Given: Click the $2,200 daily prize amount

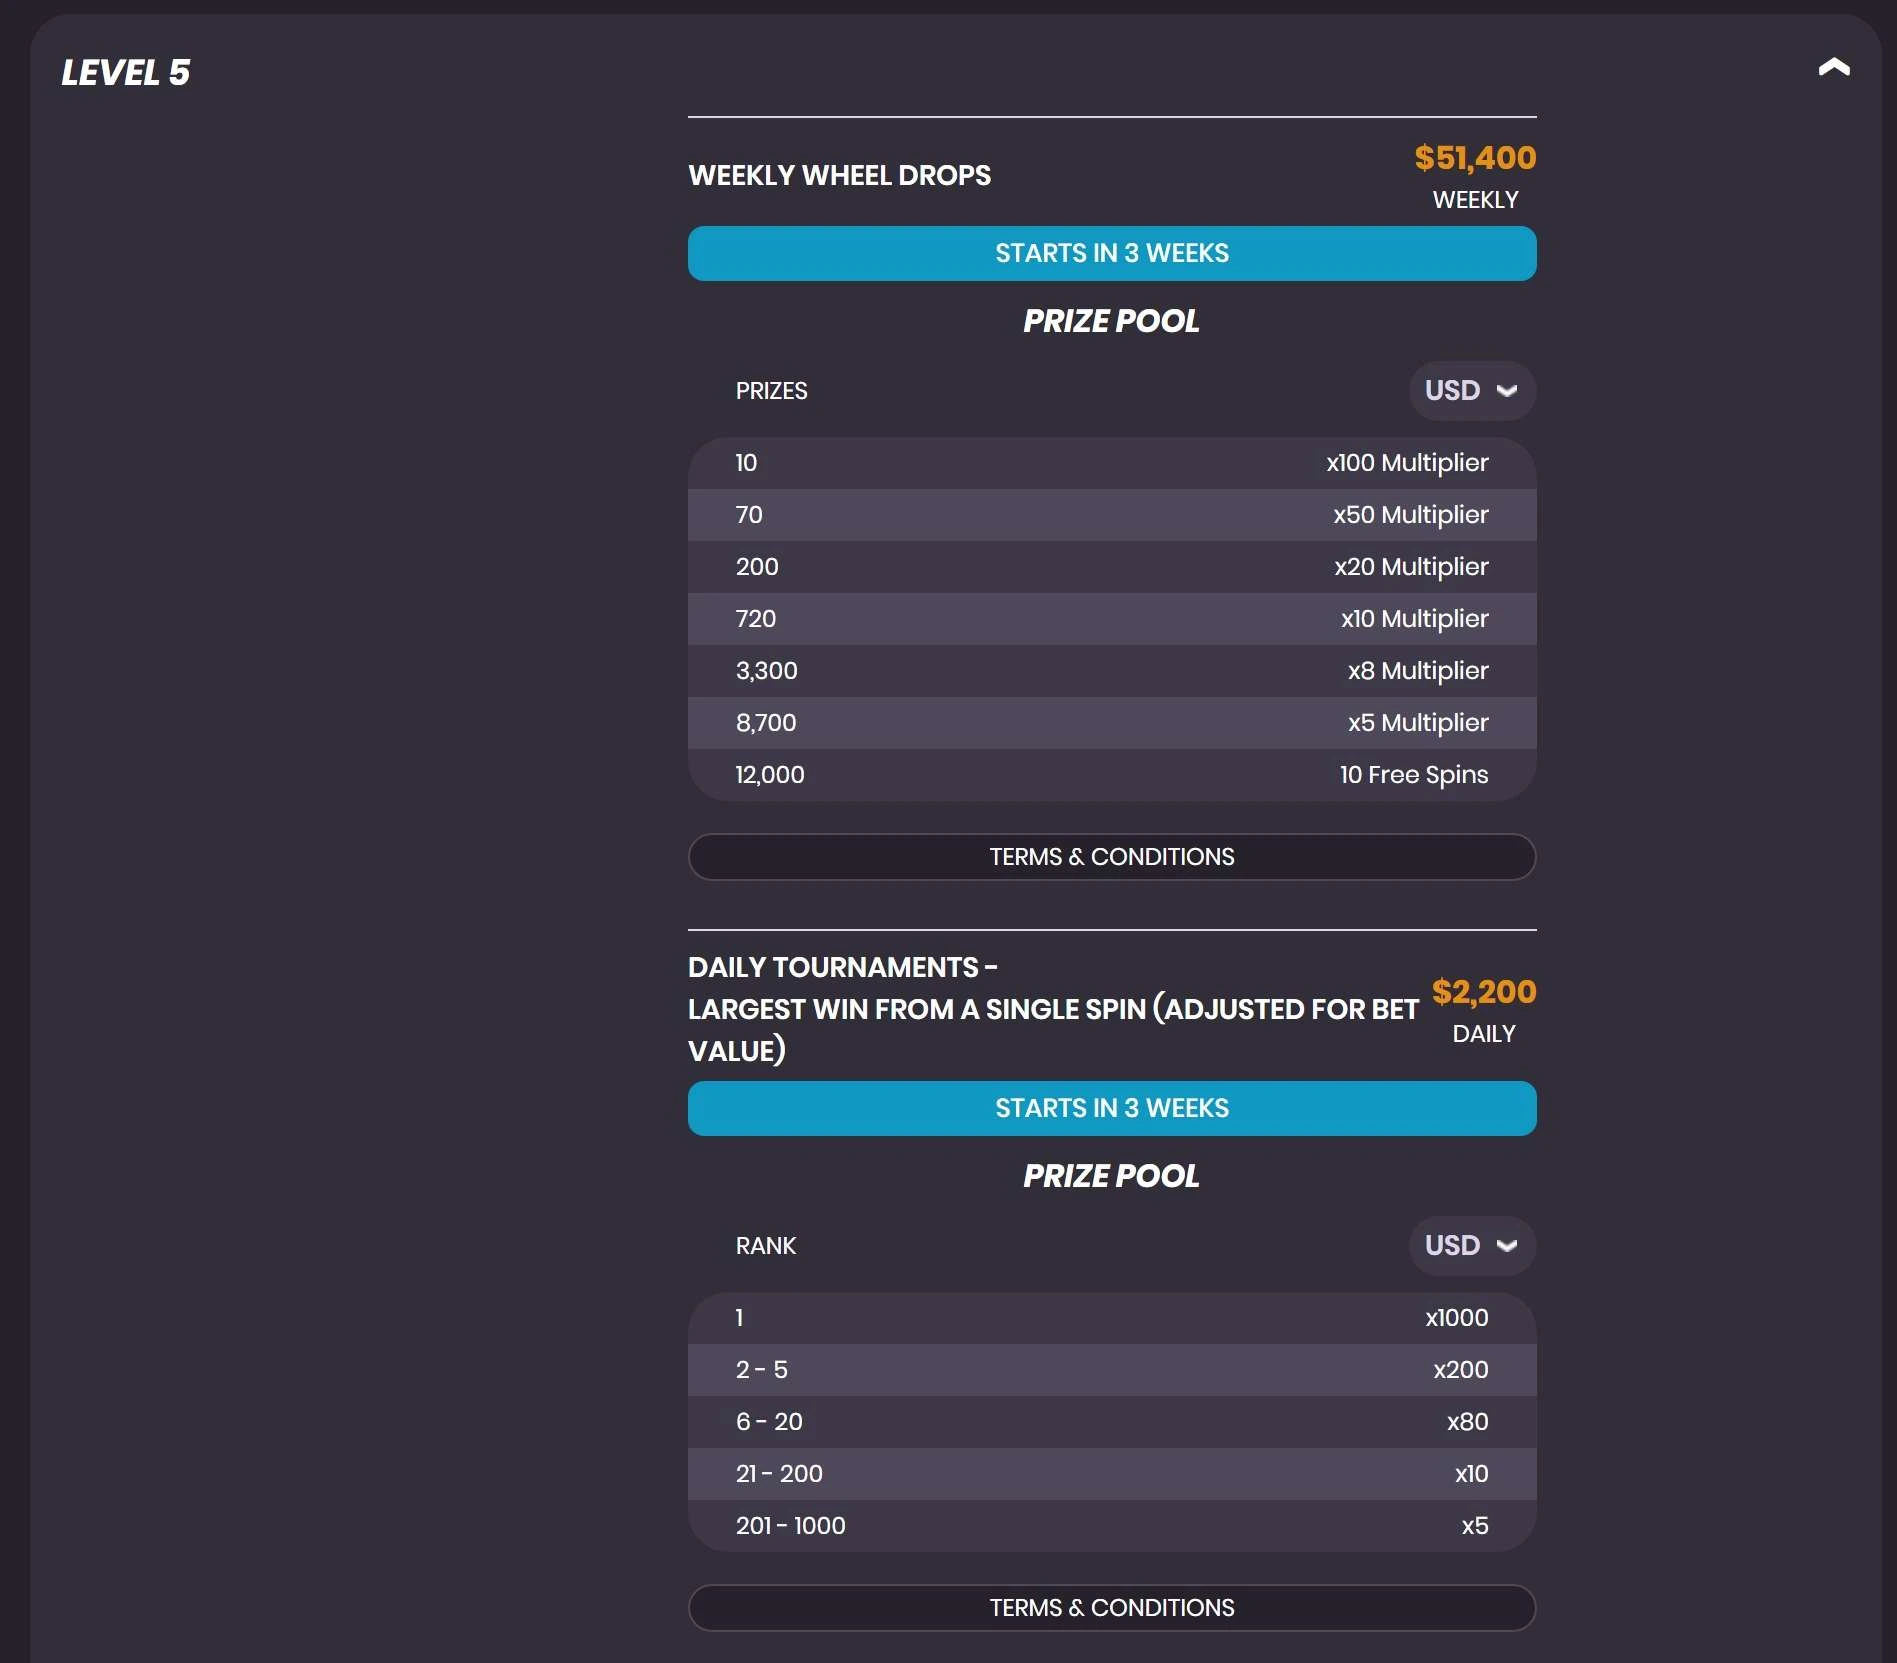Looking at the screenshot, I should point(1483,992).
